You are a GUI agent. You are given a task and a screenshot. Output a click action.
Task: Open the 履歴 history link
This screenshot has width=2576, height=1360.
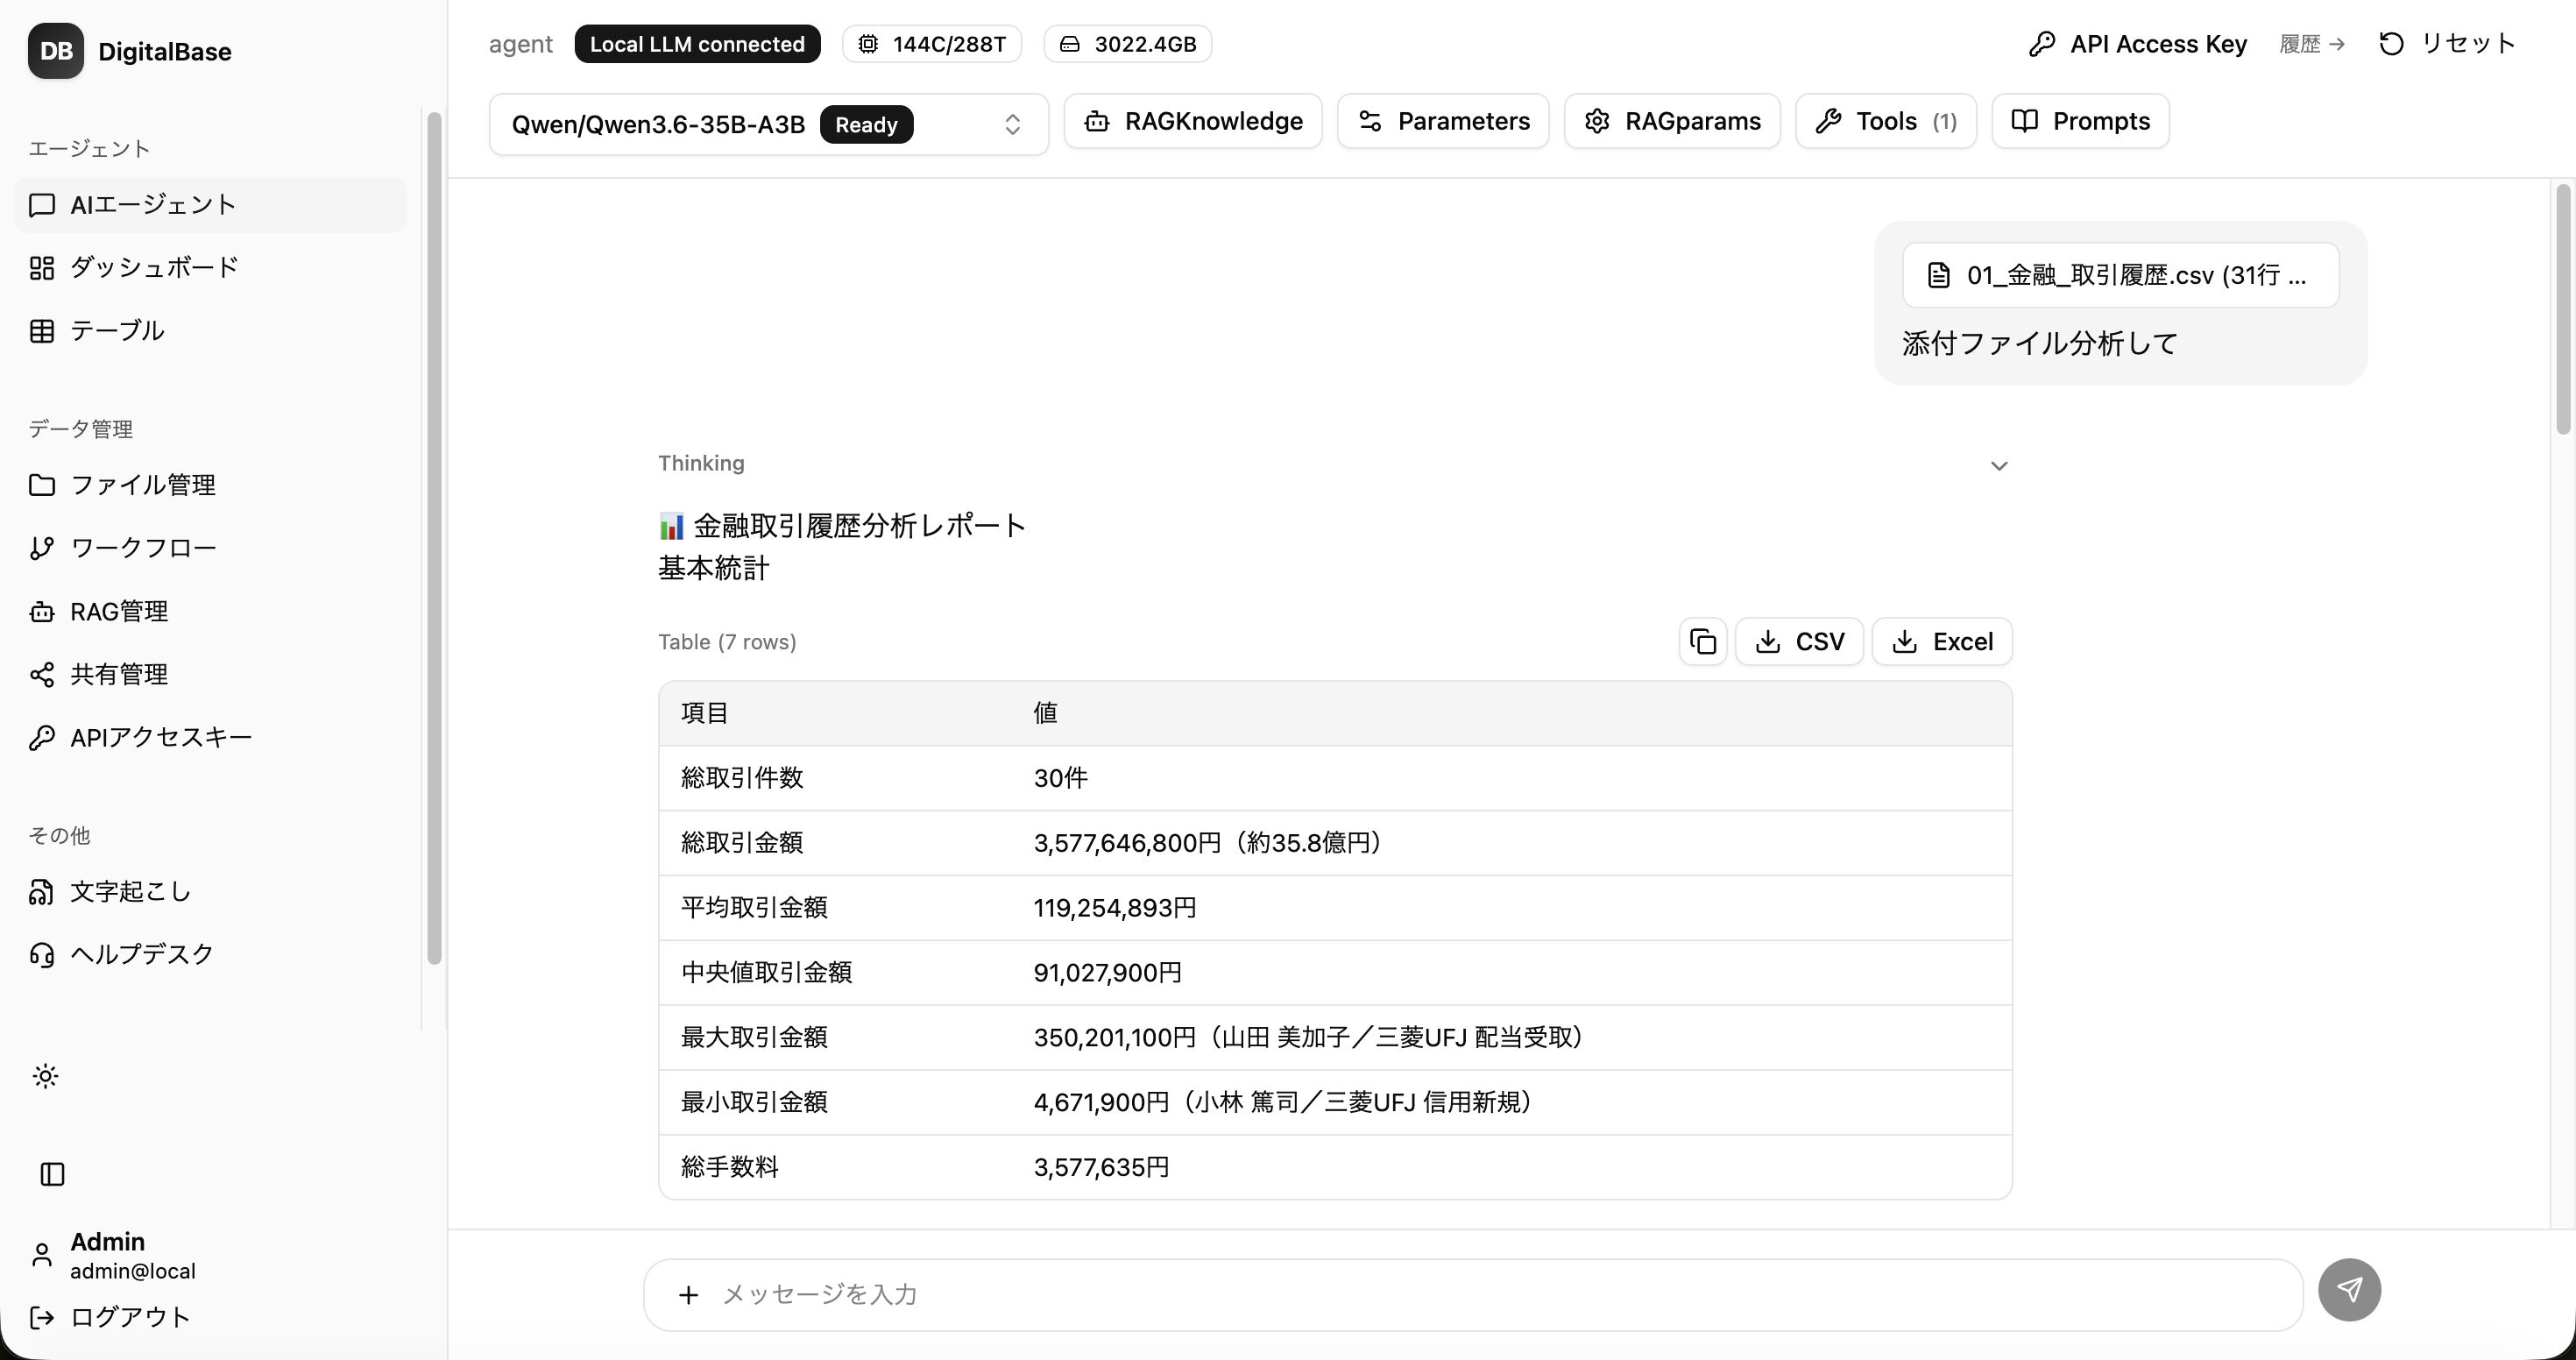tap(2312, 44)
